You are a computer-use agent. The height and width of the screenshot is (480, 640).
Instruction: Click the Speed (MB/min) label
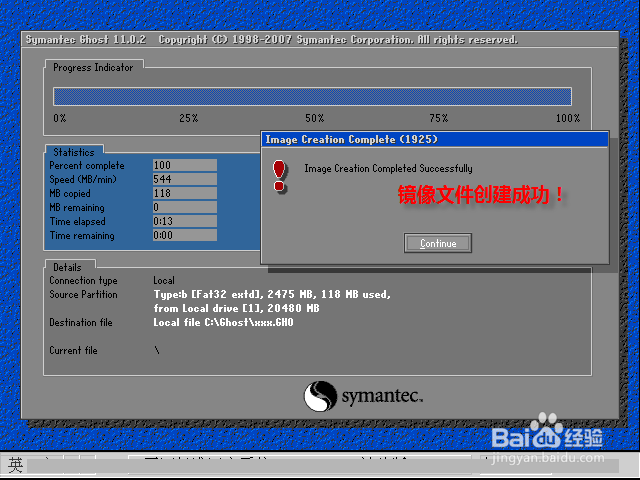(83, 179)
